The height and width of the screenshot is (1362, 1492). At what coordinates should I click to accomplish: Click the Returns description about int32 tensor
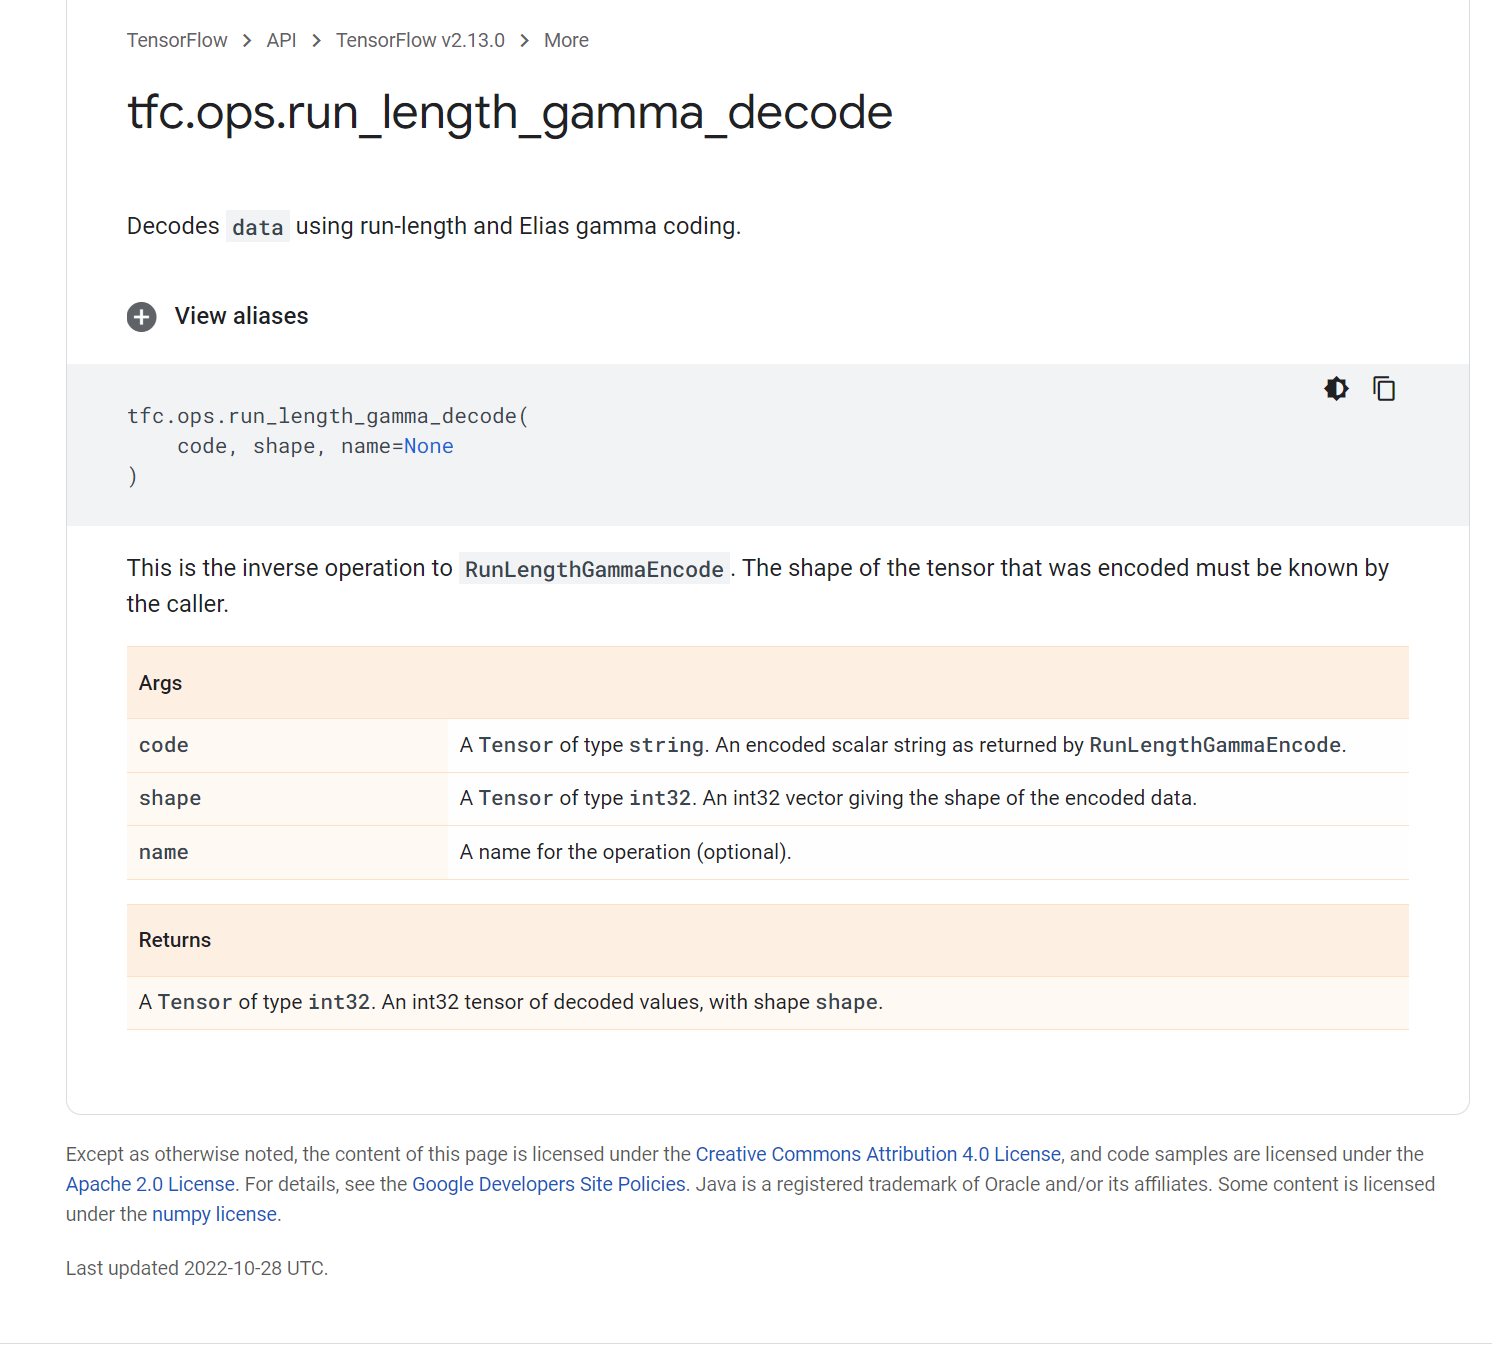(x=768, y=1002)
